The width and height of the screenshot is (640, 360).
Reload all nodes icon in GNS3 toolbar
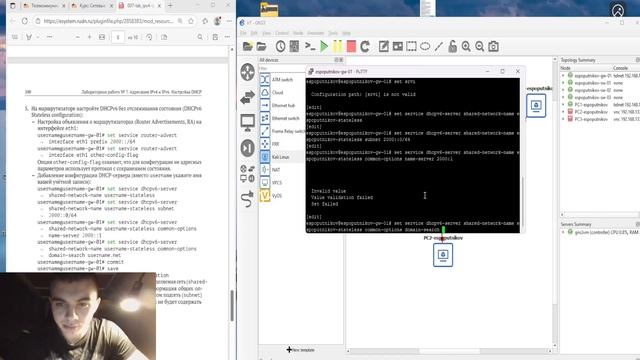click(365, 47)
